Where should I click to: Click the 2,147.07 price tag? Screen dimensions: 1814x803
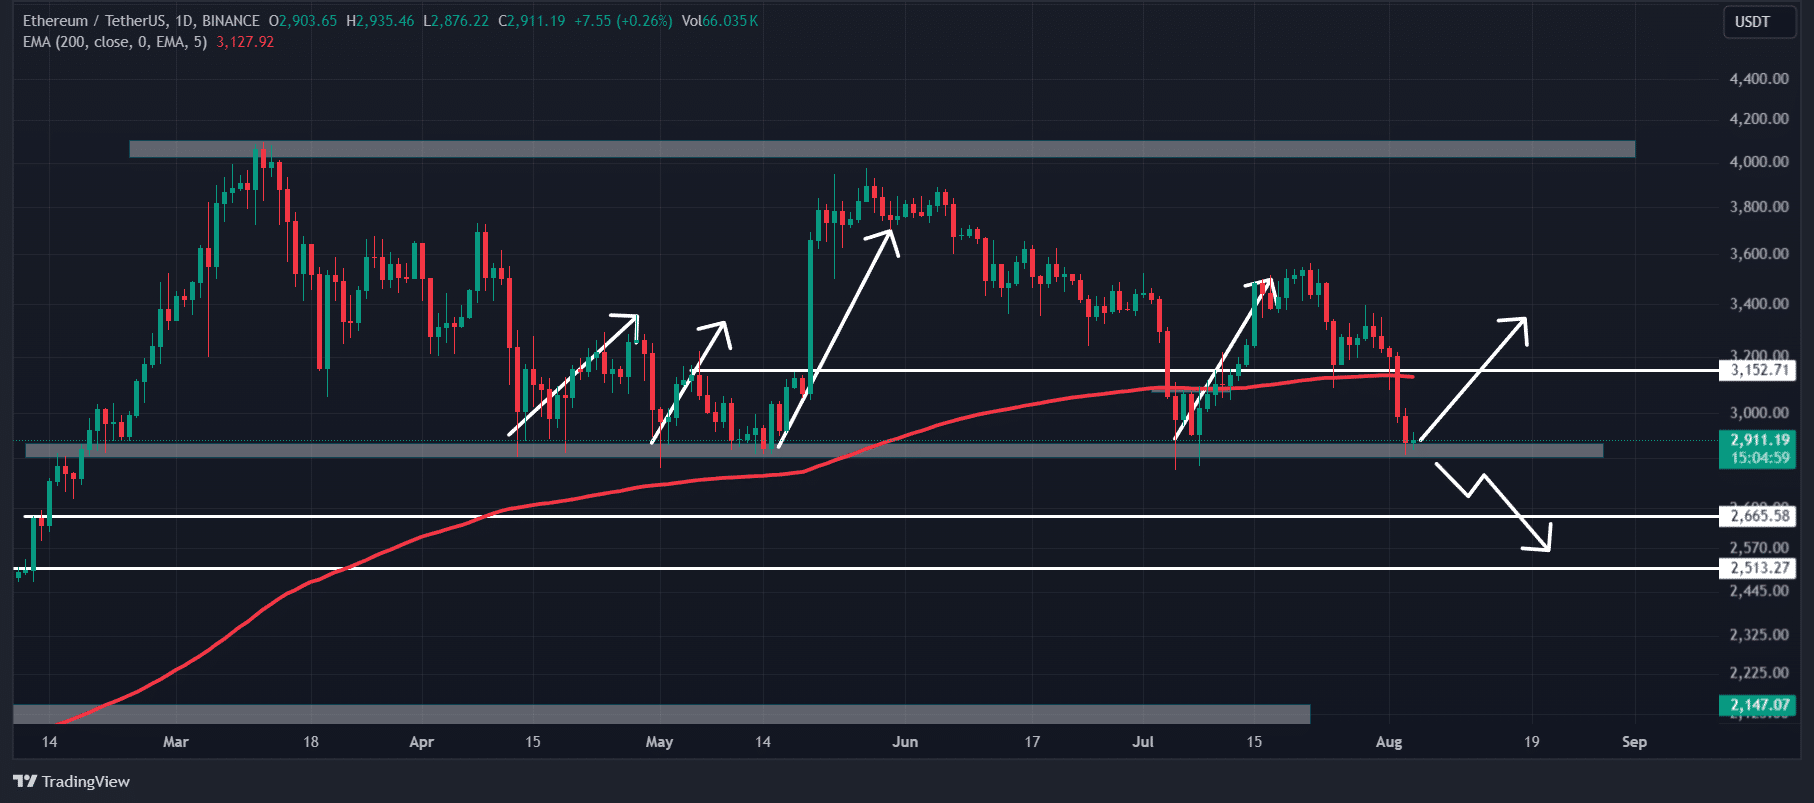tap(1757, 705)
